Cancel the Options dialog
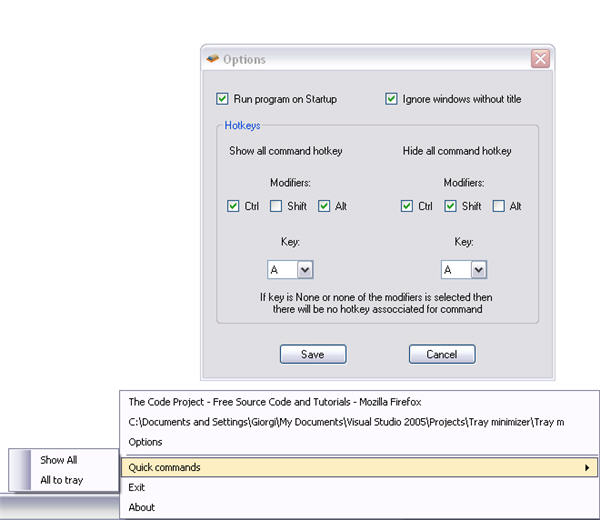The image size is (600, 520). (442, 354)
